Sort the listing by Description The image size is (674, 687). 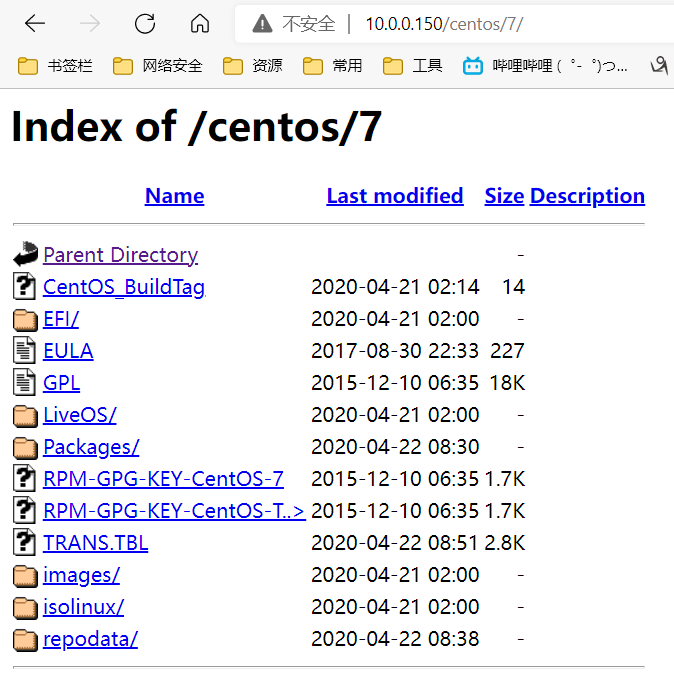(x=587, y=196)
